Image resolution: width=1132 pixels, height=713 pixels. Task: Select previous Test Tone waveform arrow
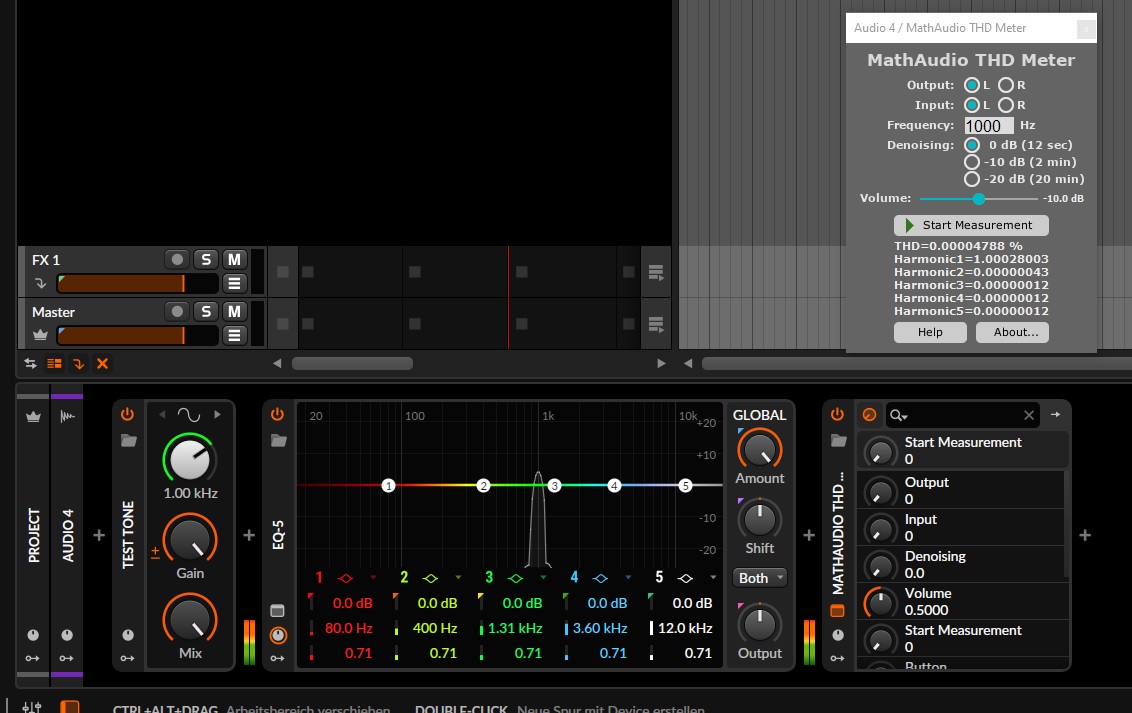click(x=162, y=414)
